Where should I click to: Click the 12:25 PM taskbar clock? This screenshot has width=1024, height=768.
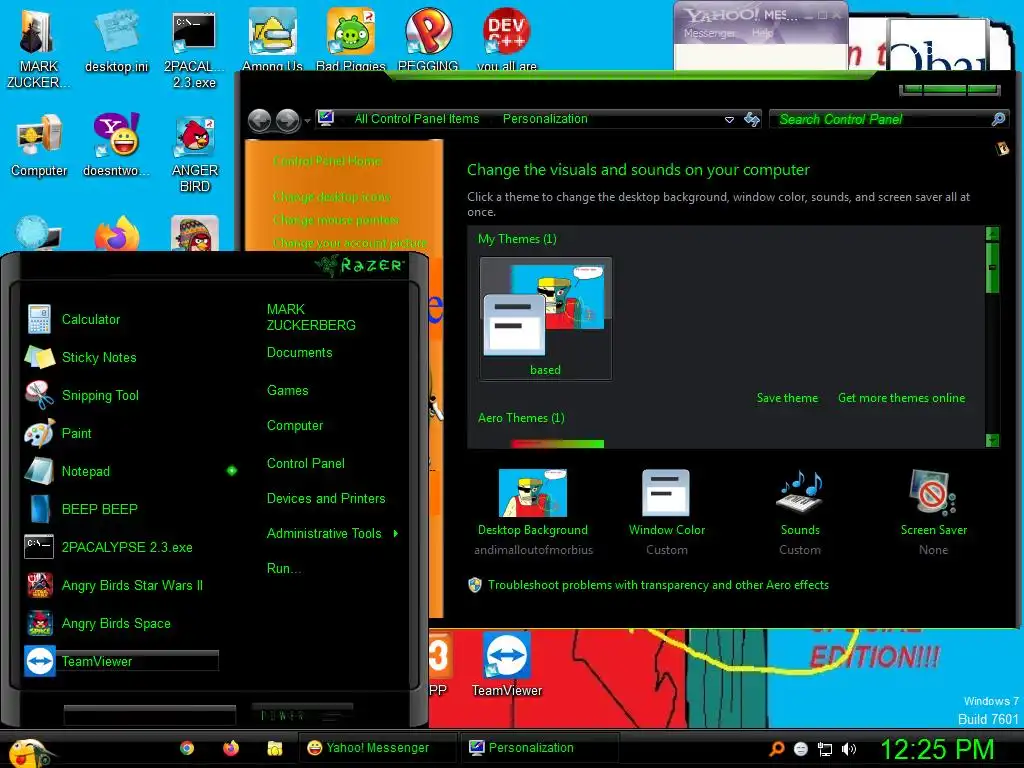tap(937, 749)
